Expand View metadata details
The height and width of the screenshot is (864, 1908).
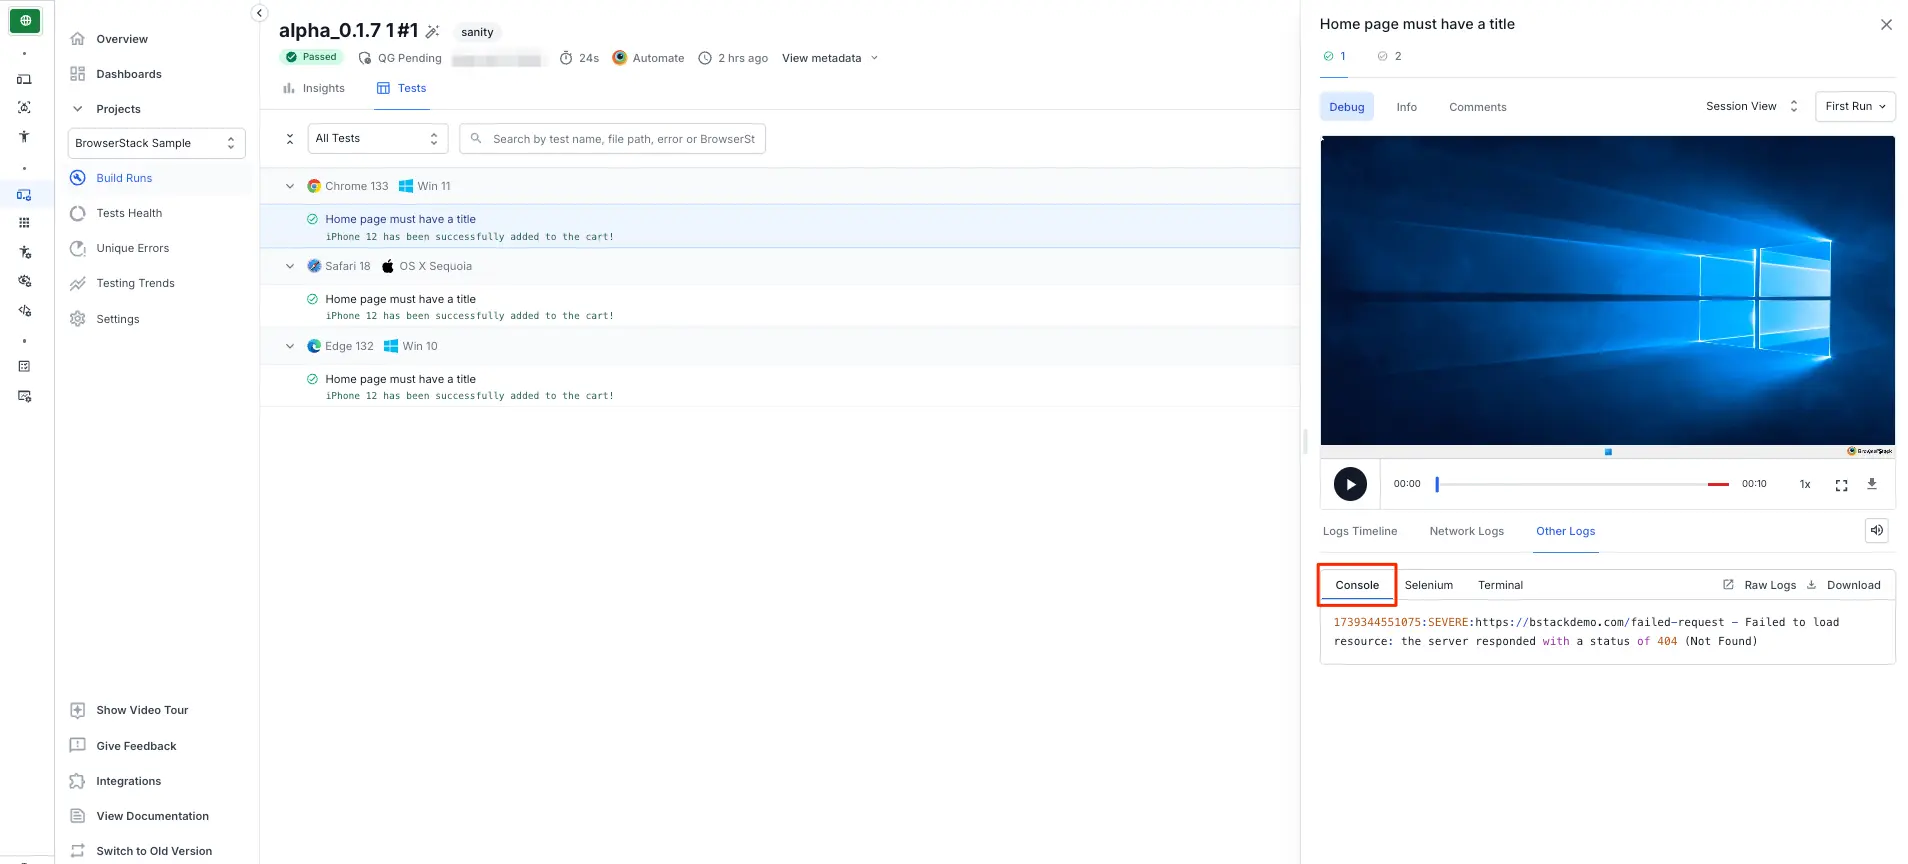[x=829, y=58]
